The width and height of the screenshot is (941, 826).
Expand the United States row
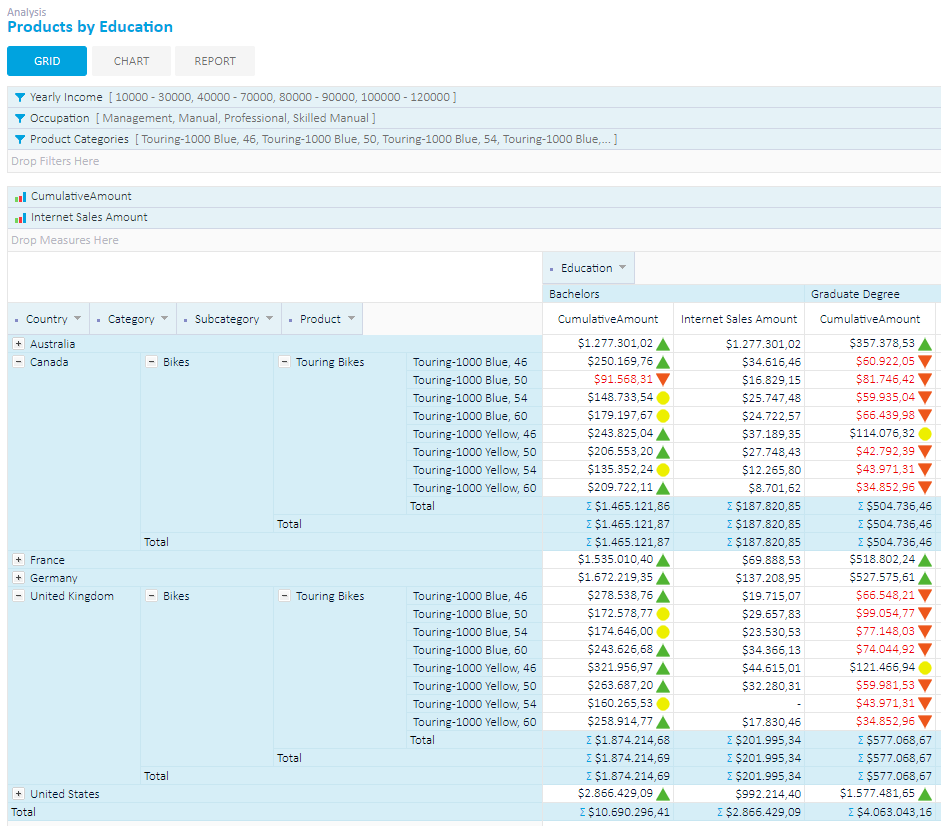17,793
